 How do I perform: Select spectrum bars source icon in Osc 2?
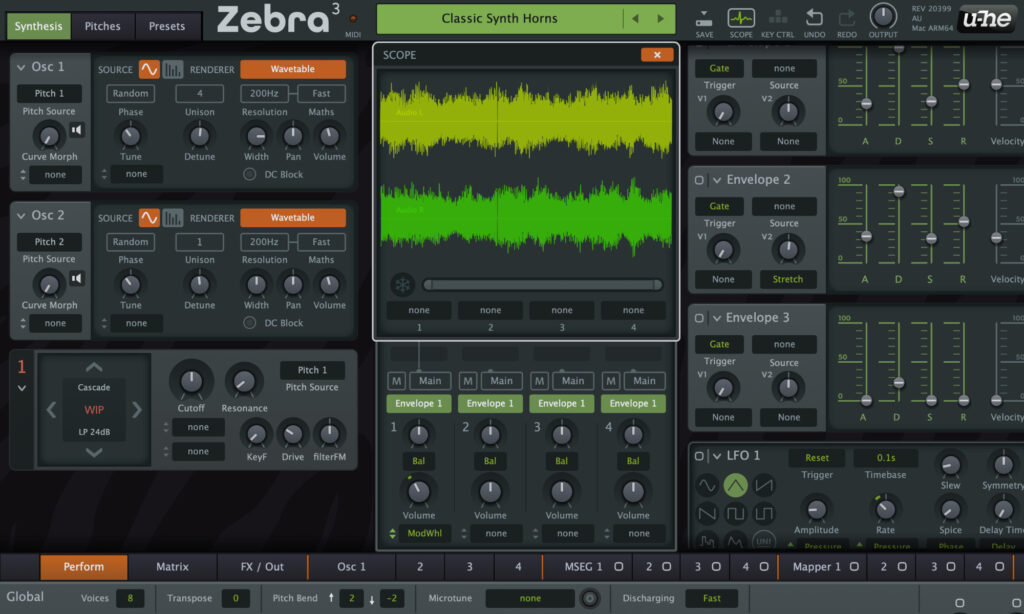173,217
